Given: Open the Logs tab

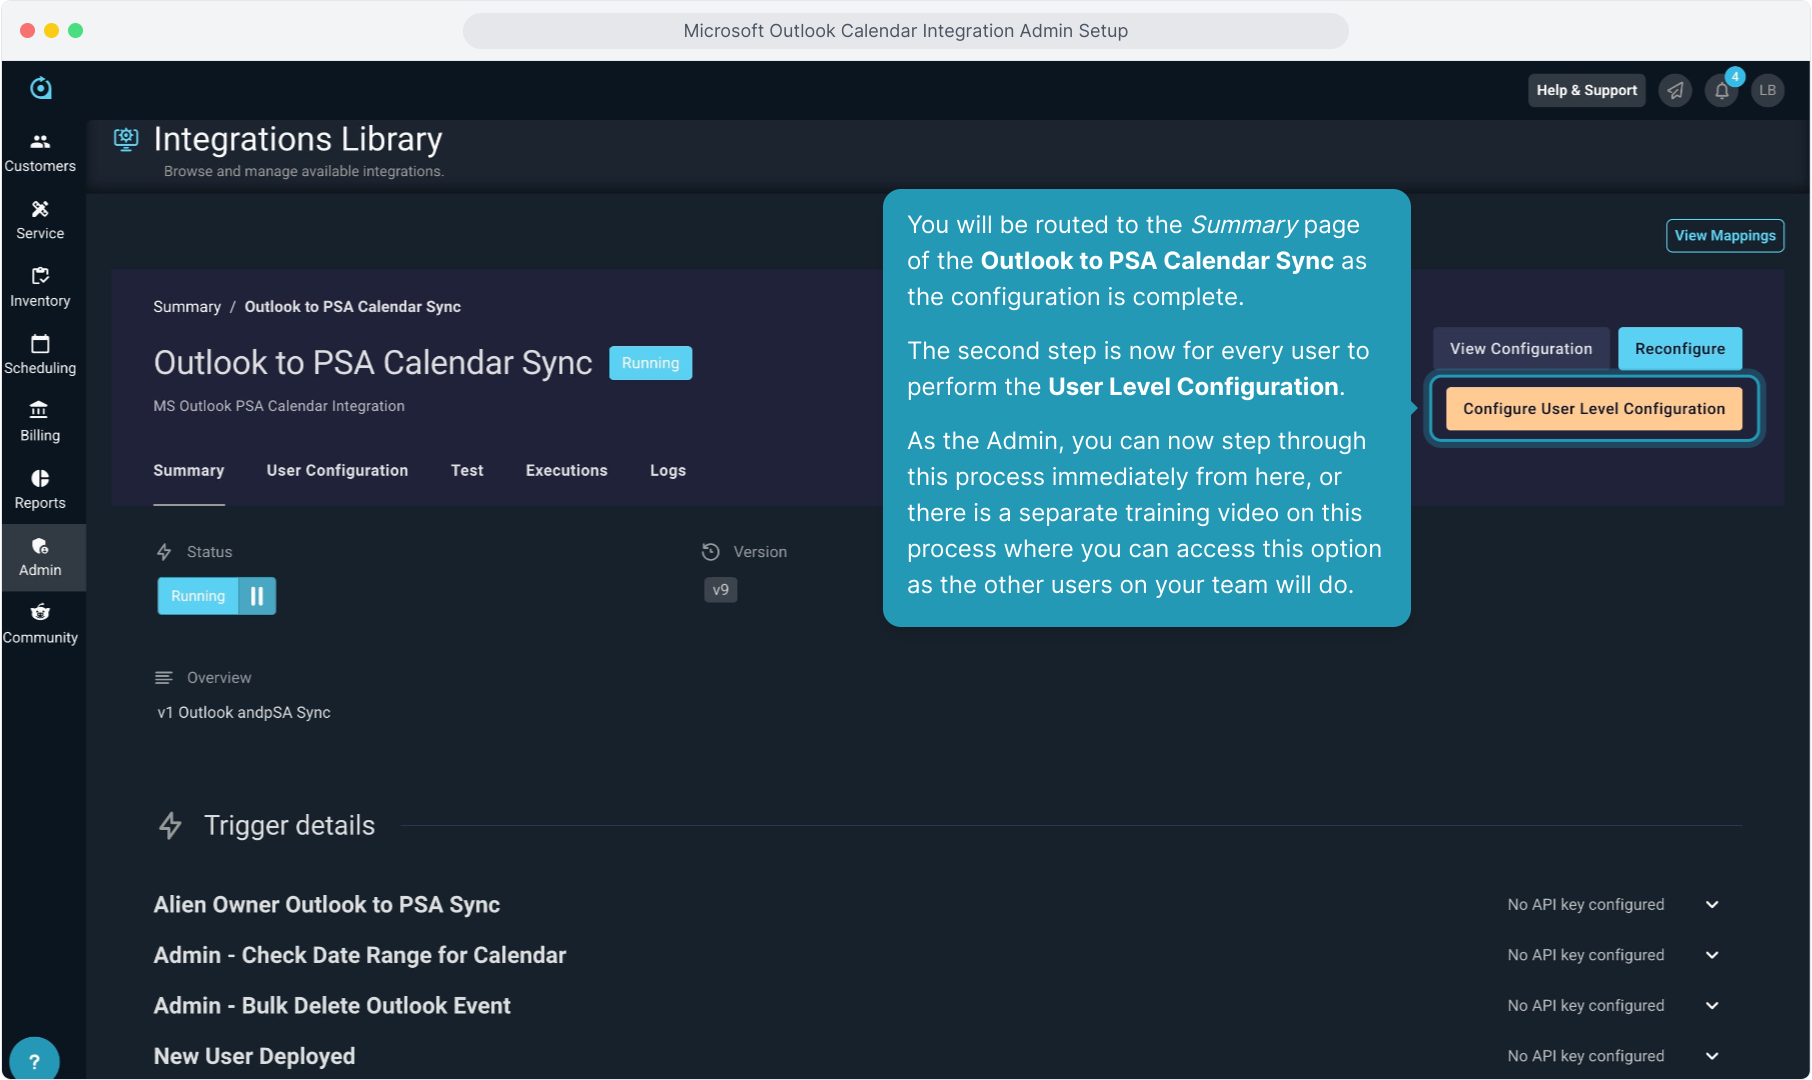Looking at the screenshot, I should pyautogui.click(x=668, y=471).
